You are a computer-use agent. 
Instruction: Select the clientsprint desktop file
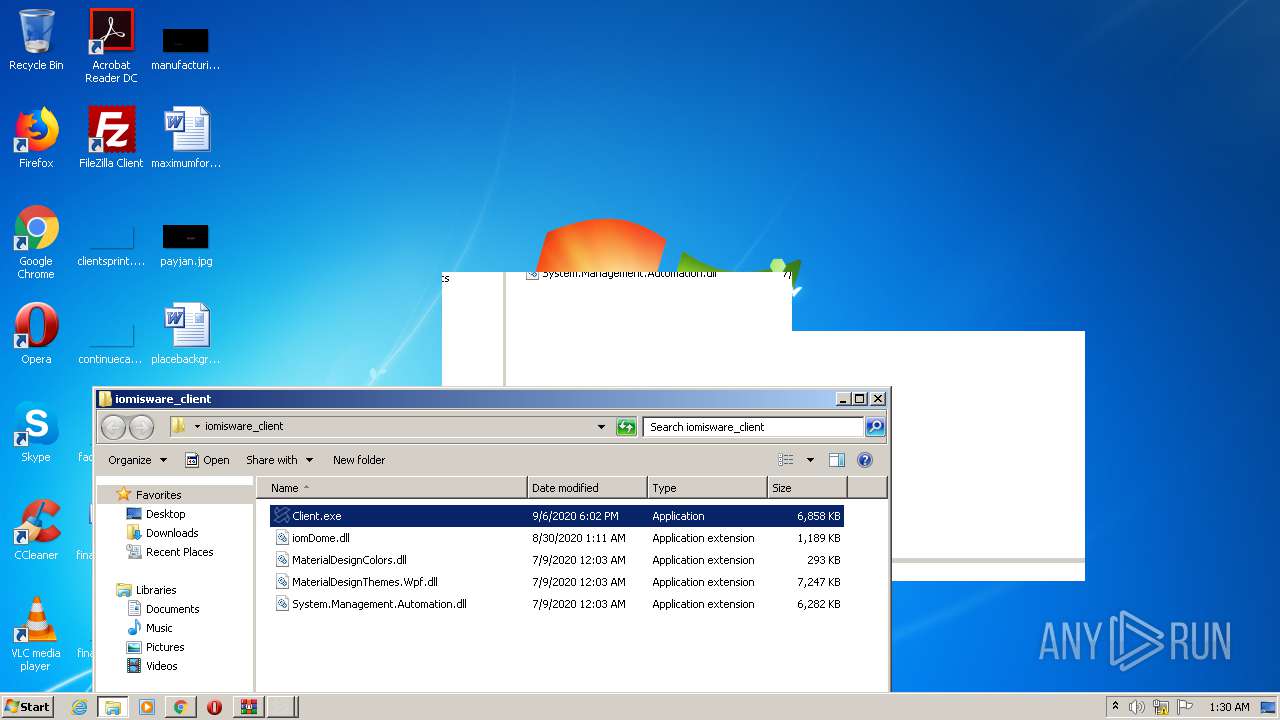111,244
